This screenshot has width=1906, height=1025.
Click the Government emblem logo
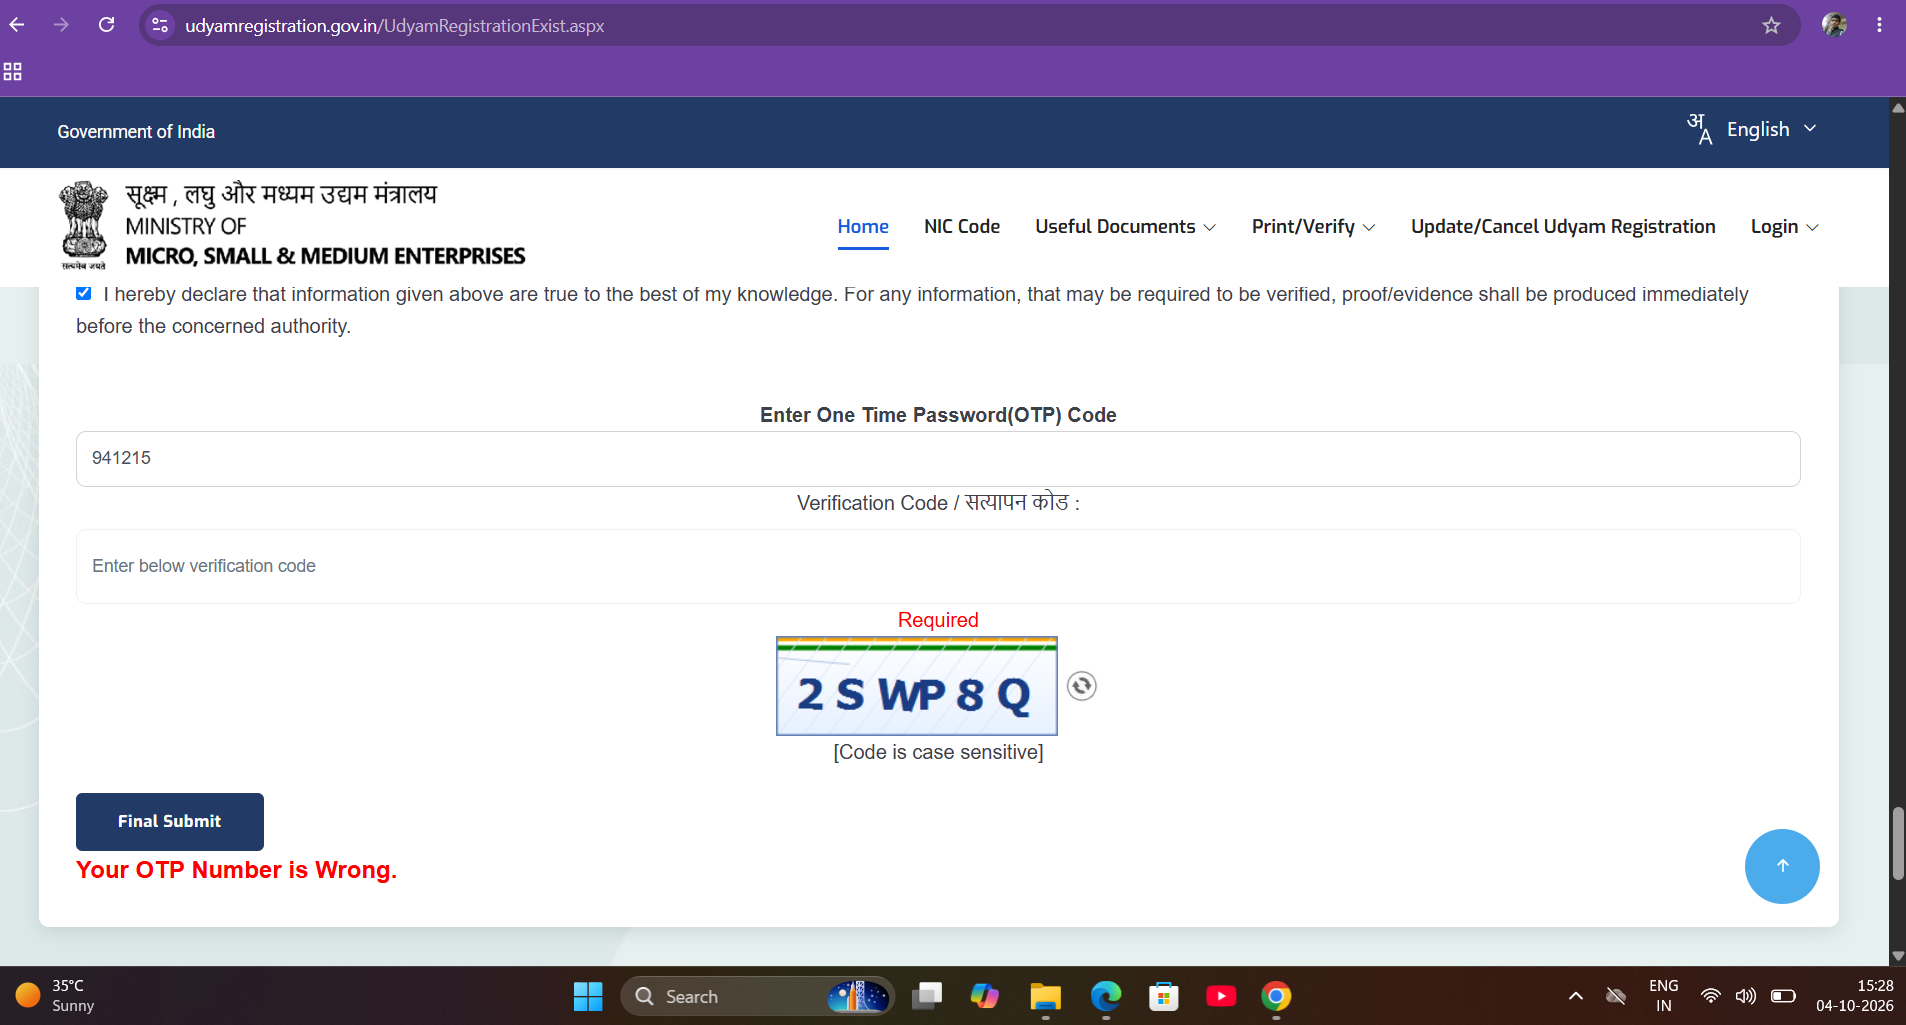(84, 225)
